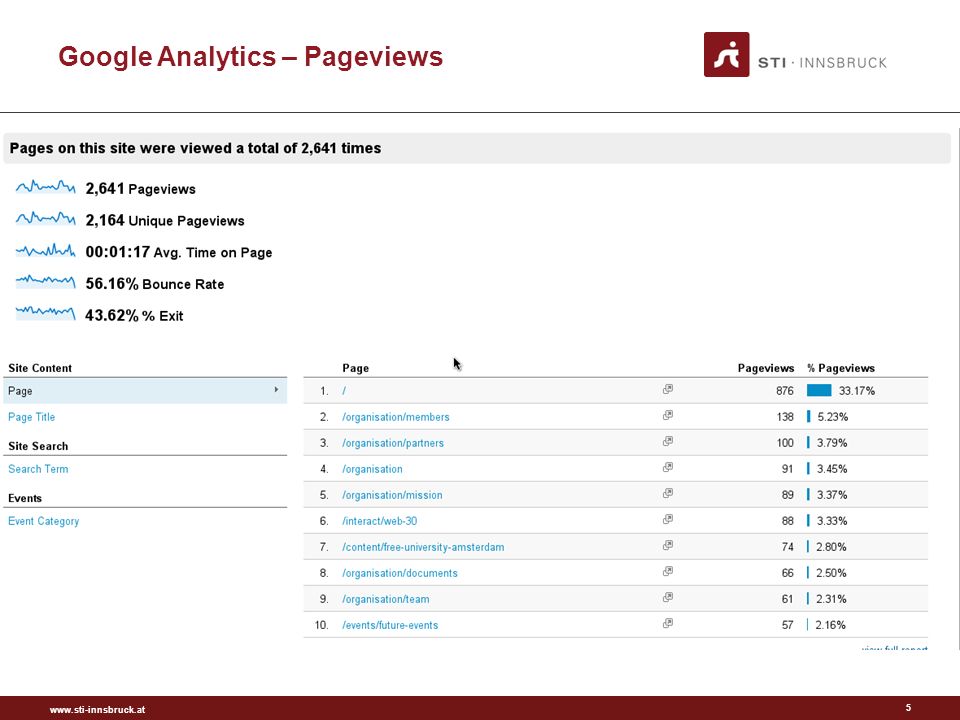Click the 56.16% Bounce Rate metric
The height and width of the screenshot is (720, 960).
[x=154, y=284]
